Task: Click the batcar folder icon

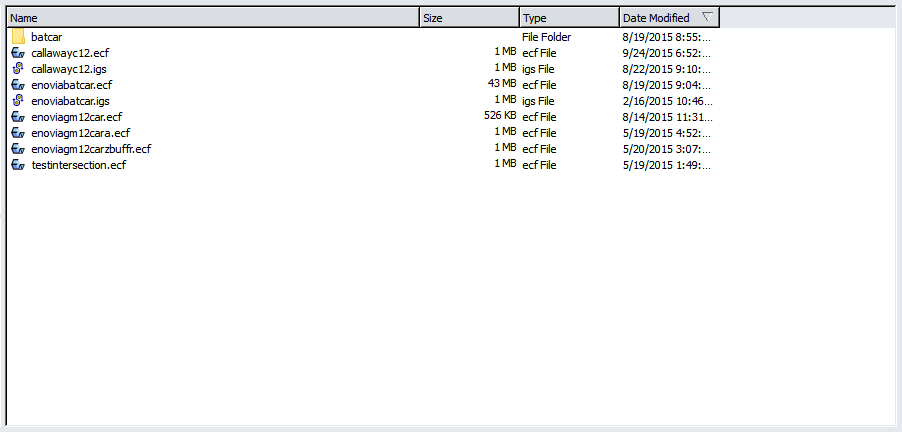Action: 18,37
